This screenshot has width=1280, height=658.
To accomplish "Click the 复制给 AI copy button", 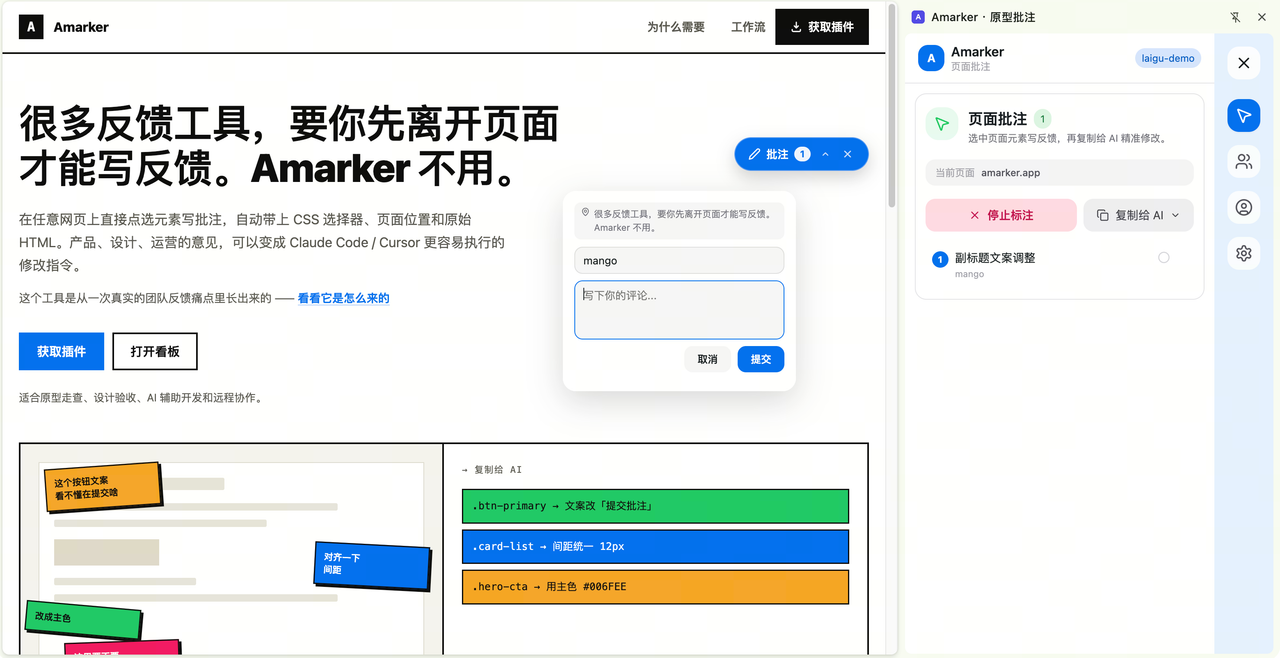I will tap(1138, 215).
